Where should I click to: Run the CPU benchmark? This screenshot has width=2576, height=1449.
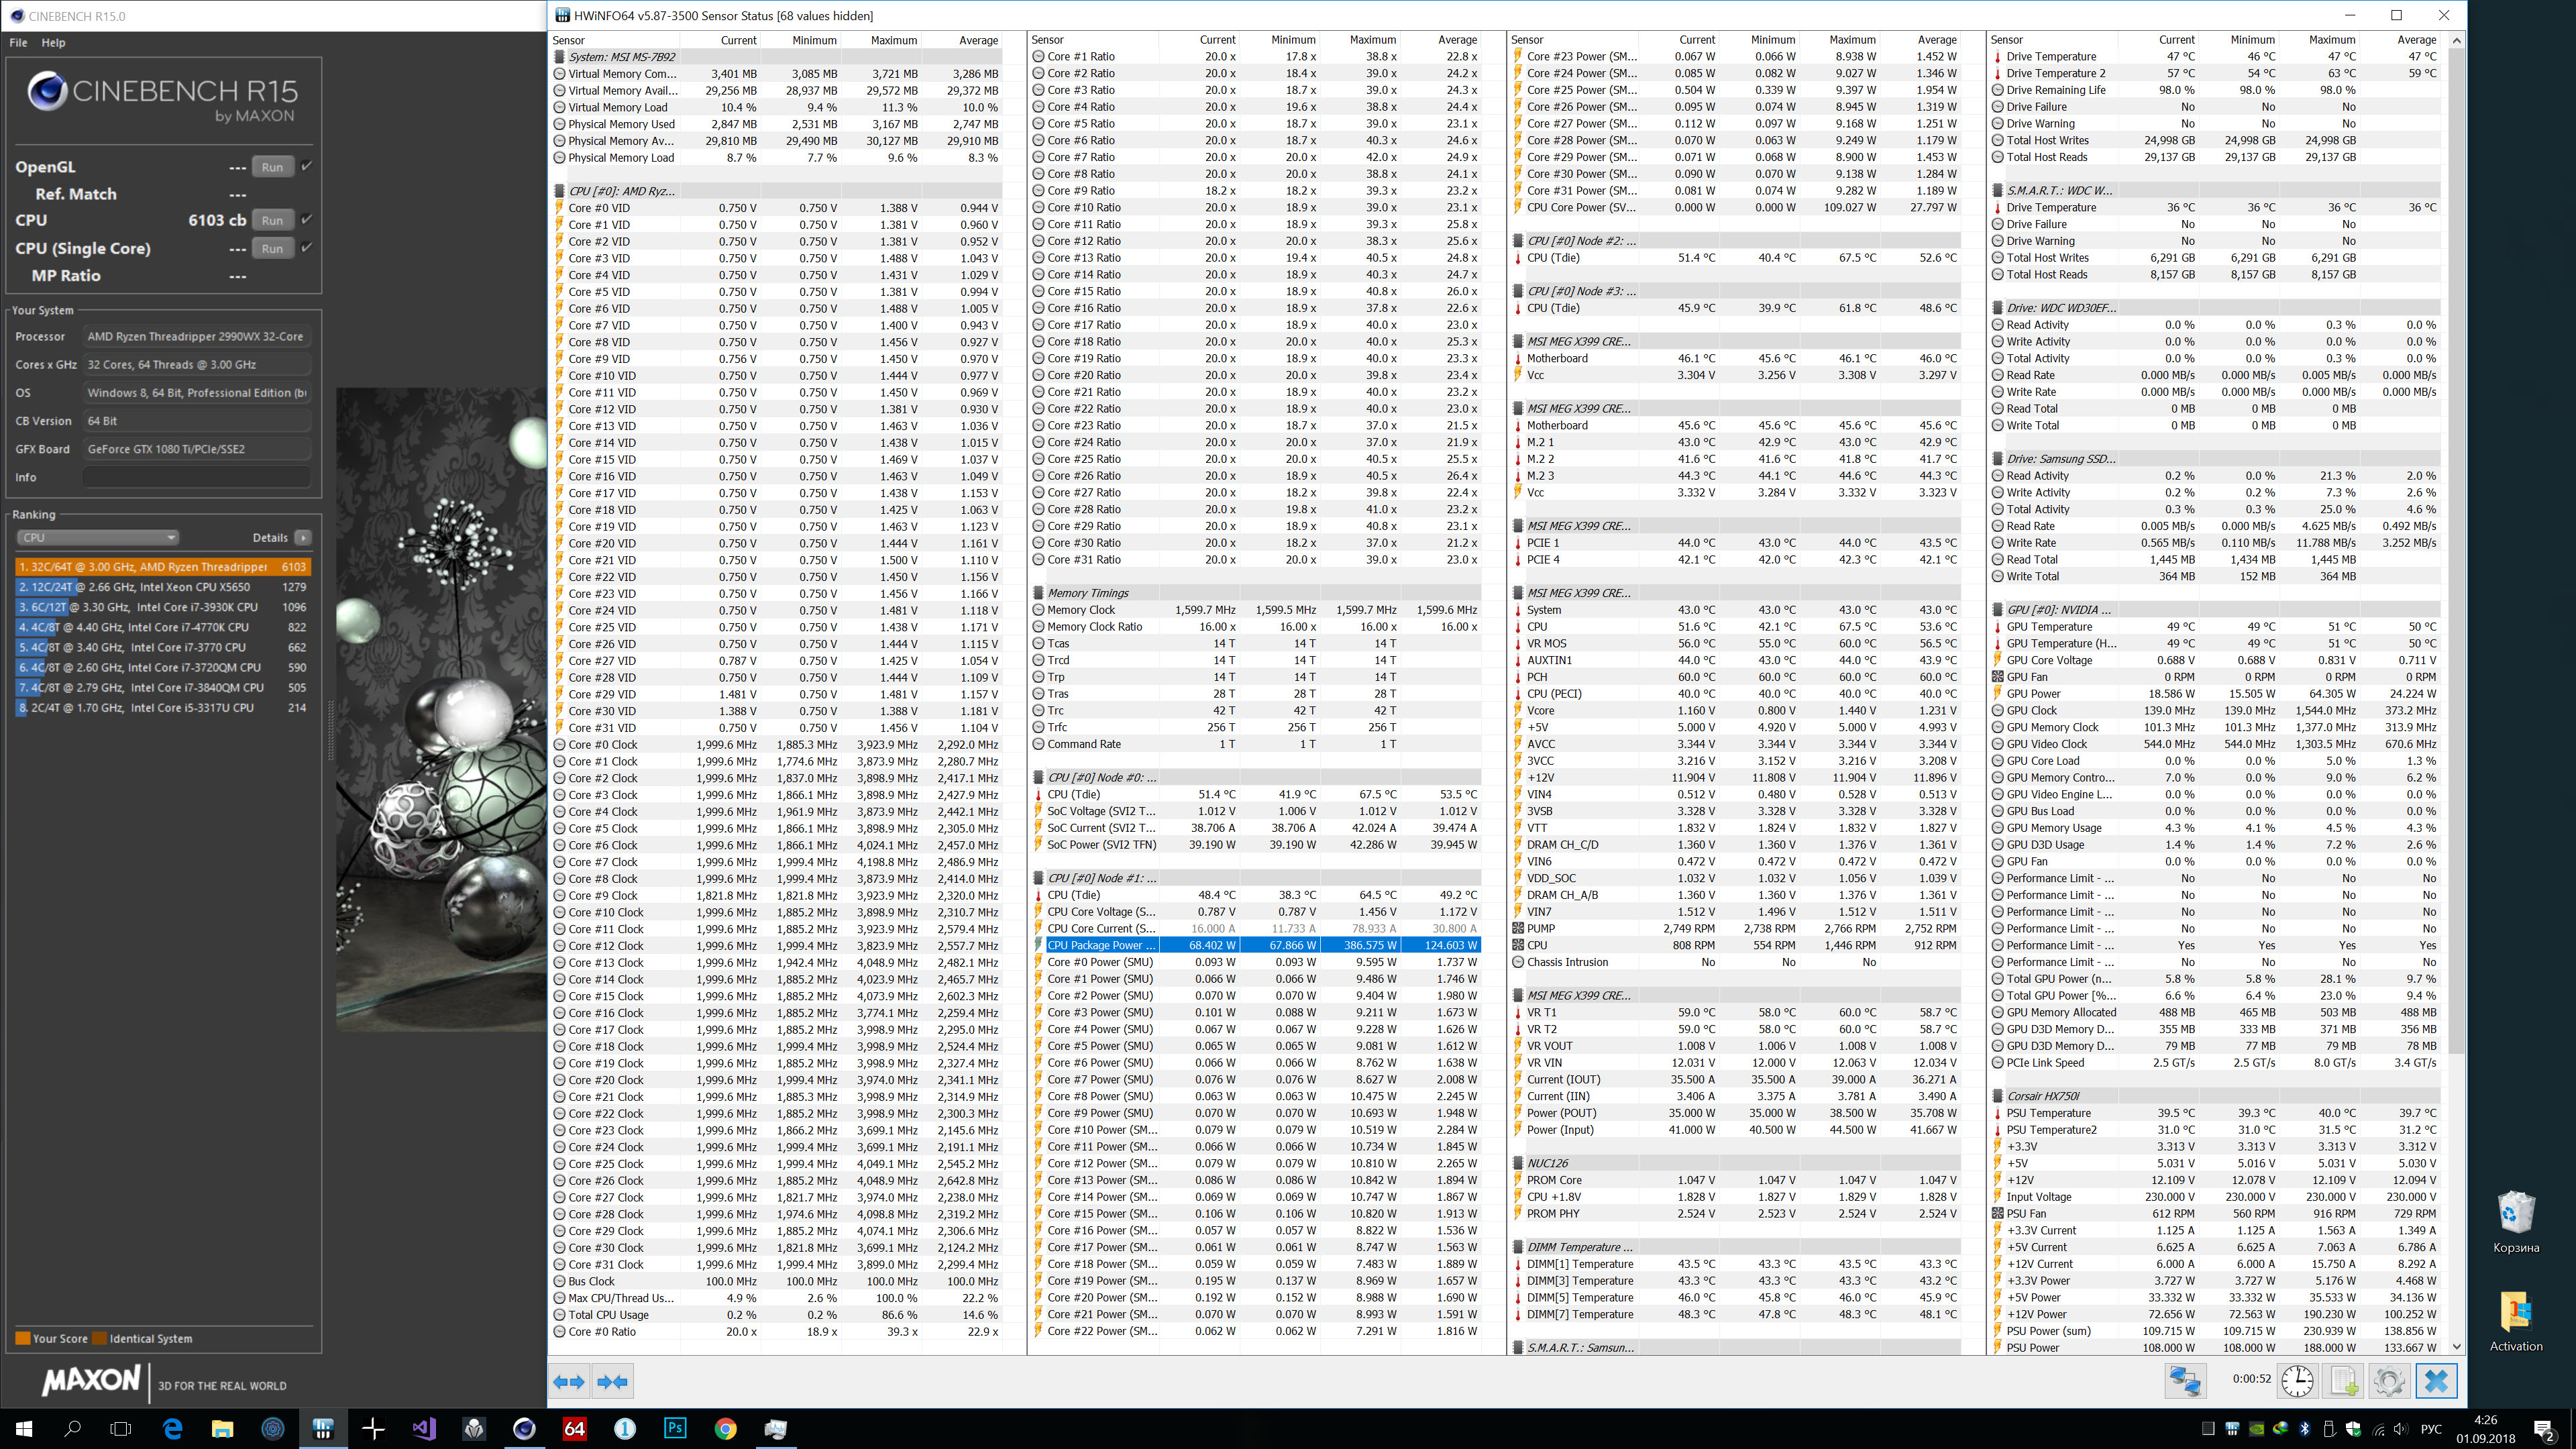(272, 220)
